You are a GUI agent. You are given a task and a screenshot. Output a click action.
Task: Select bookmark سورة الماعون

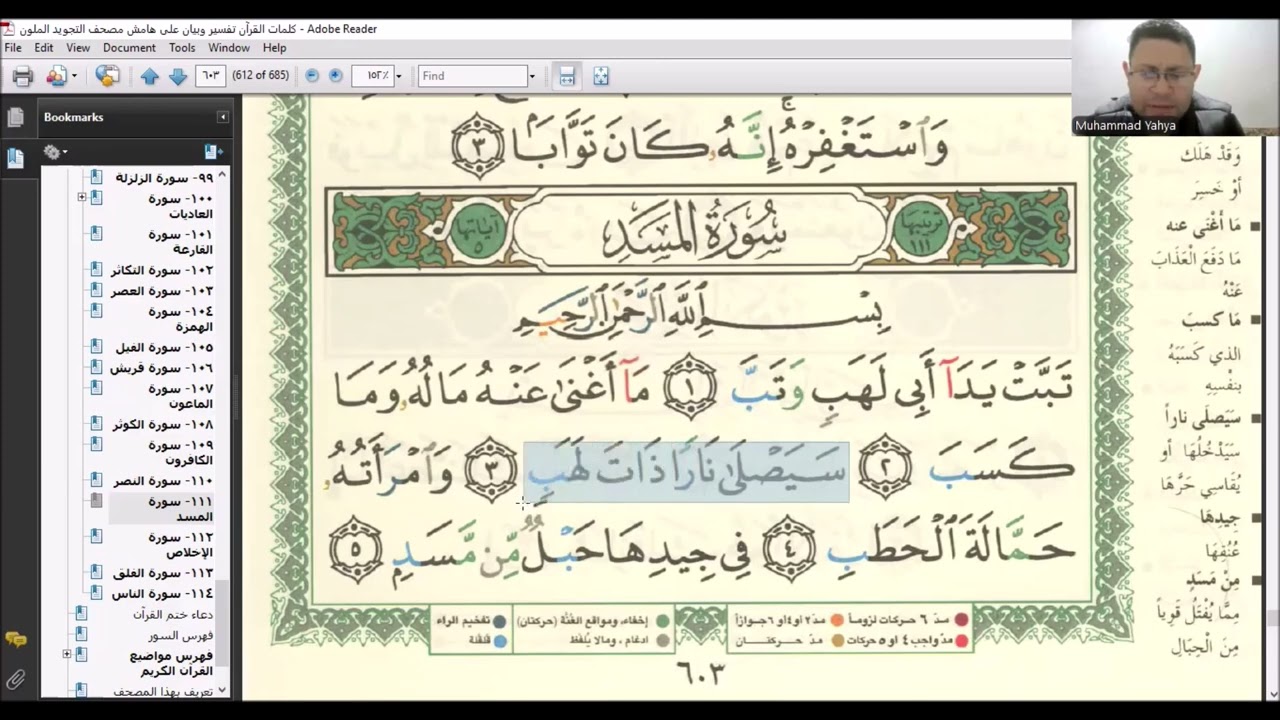(181, 396)
